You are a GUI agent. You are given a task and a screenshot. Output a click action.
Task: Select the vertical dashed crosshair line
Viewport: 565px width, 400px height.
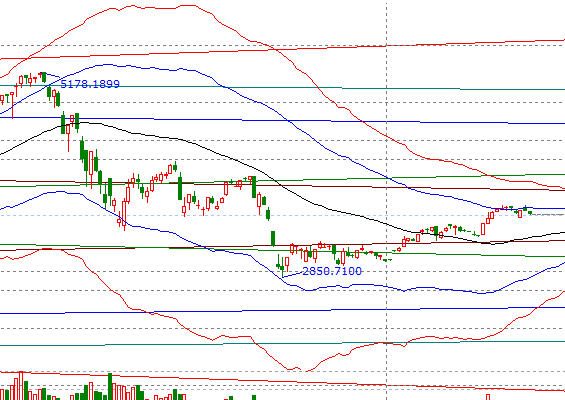(x=387, y=200)
